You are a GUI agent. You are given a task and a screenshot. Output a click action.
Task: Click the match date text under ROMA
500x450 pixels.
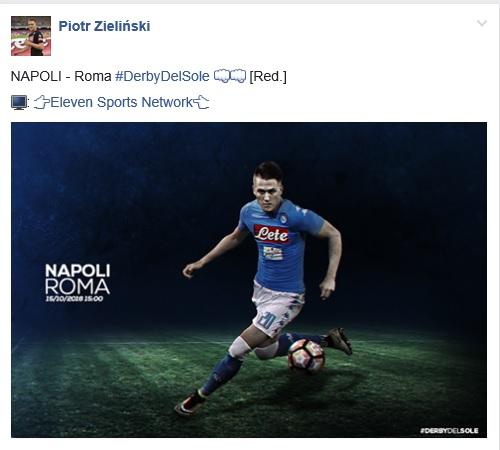pyautogui.click(x=74, y=299)
